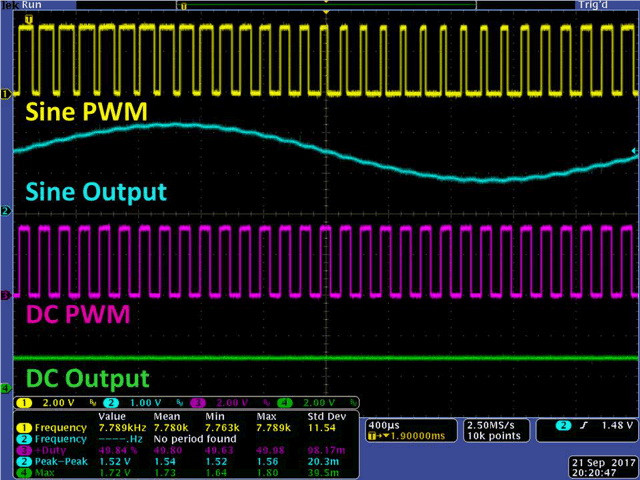Screen dimensions: 640x480
Task: Click the yellow channel 1 badge in scale bar
Action: [x=24, y=403]
